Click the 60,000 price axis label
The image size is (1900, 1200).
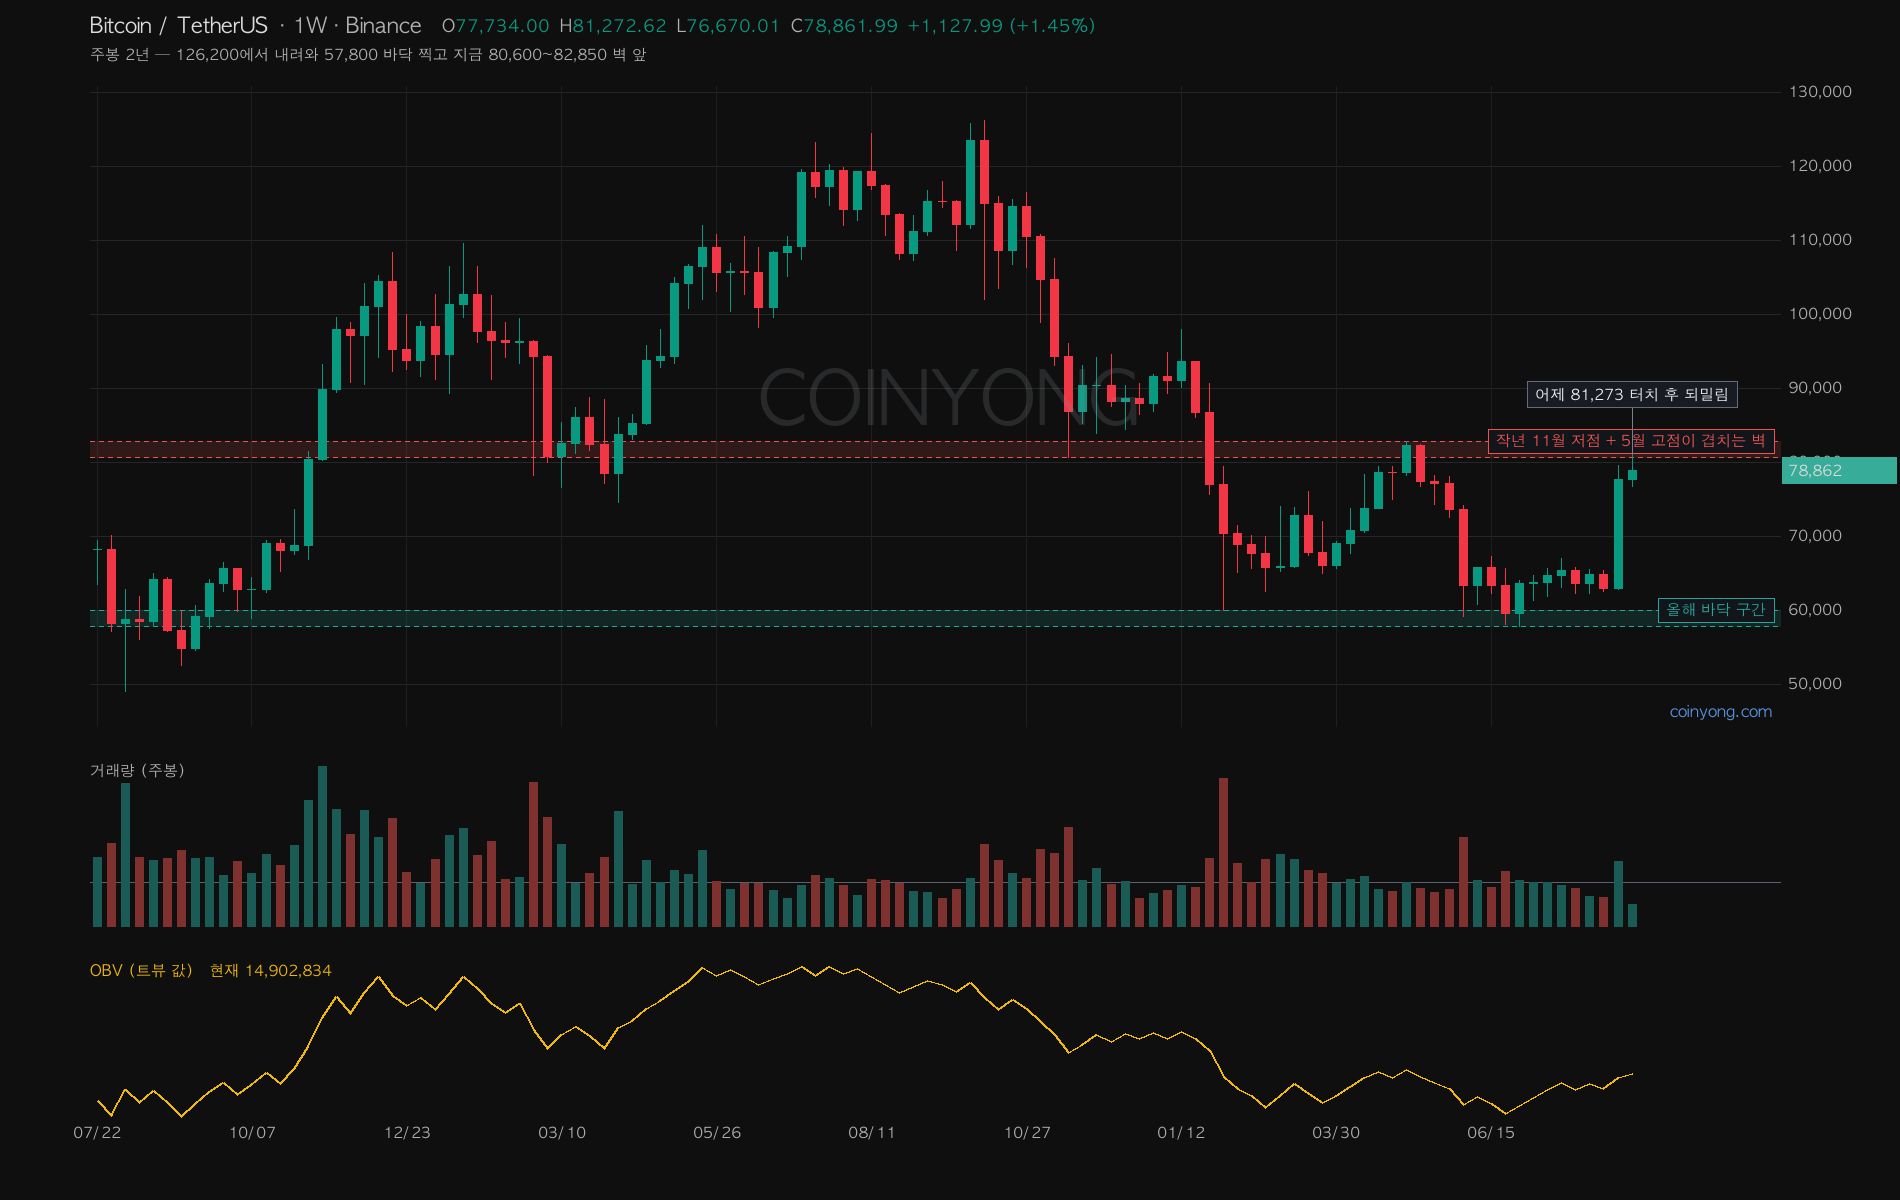1815,609
